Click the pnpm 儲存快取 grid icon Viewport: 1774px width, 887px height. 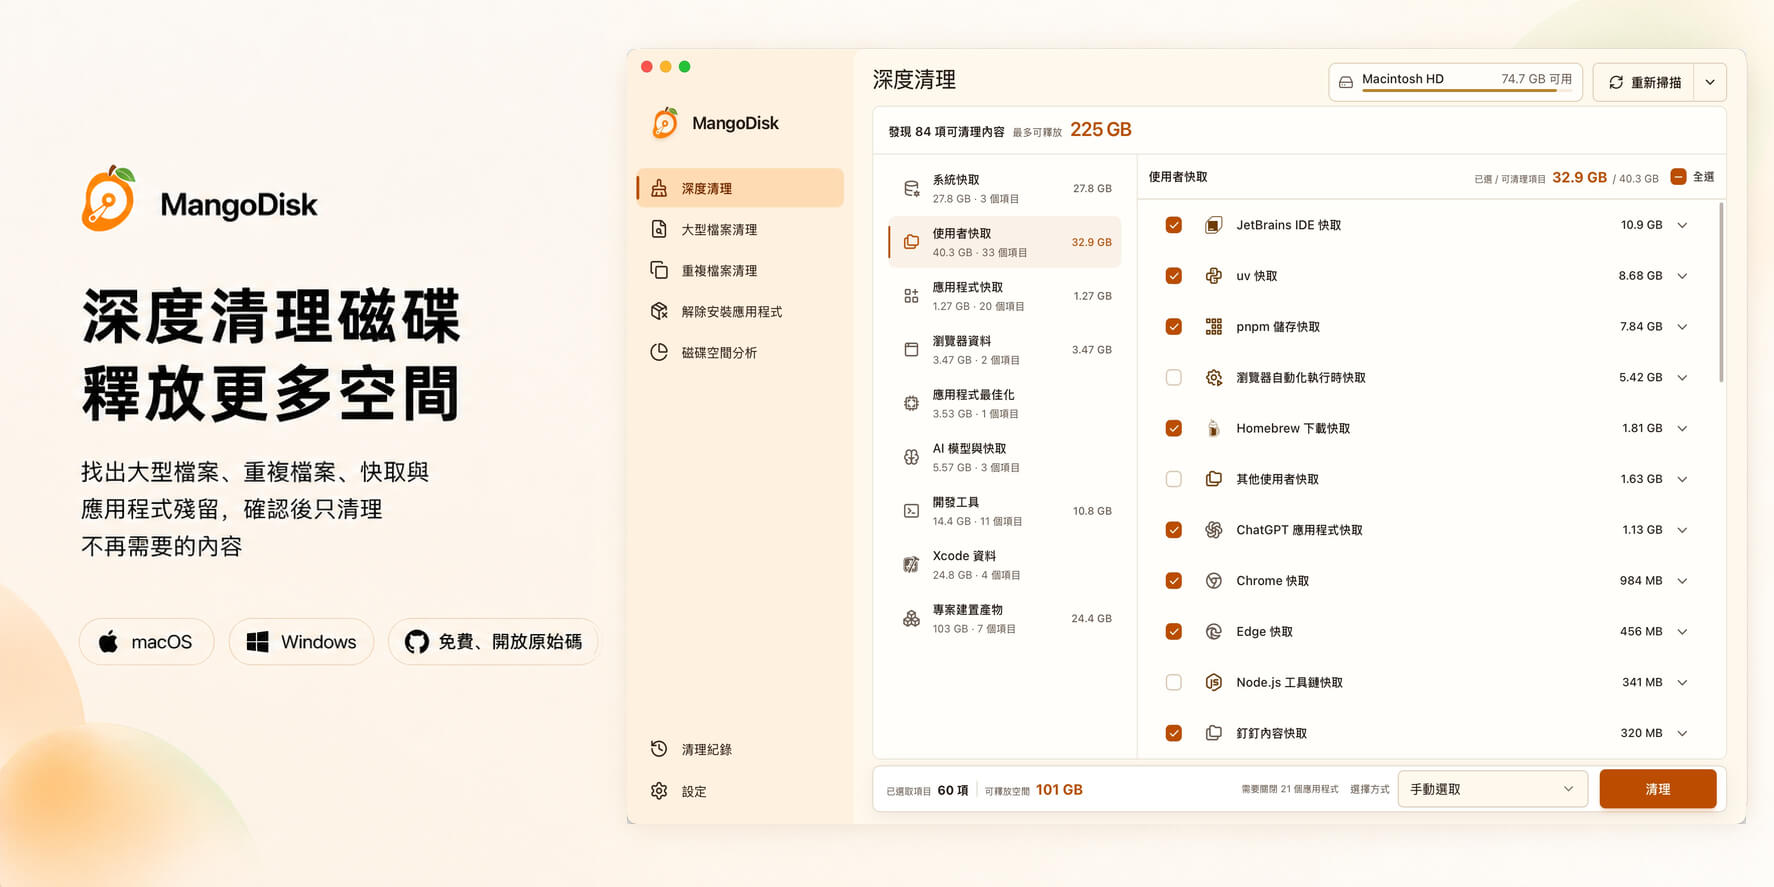coord(1213,327)
